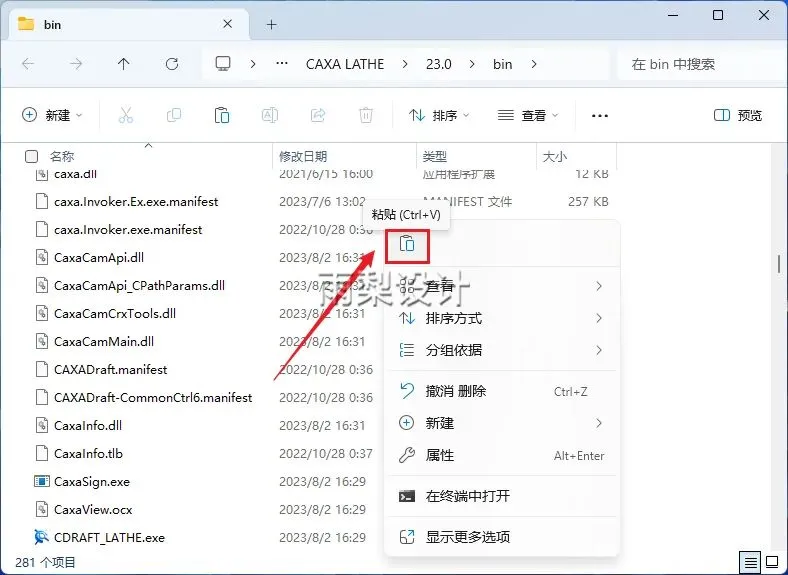Open hidden breadcrumb path ellipsis
This screenshot has width=788, height=575.
(282, 64)
